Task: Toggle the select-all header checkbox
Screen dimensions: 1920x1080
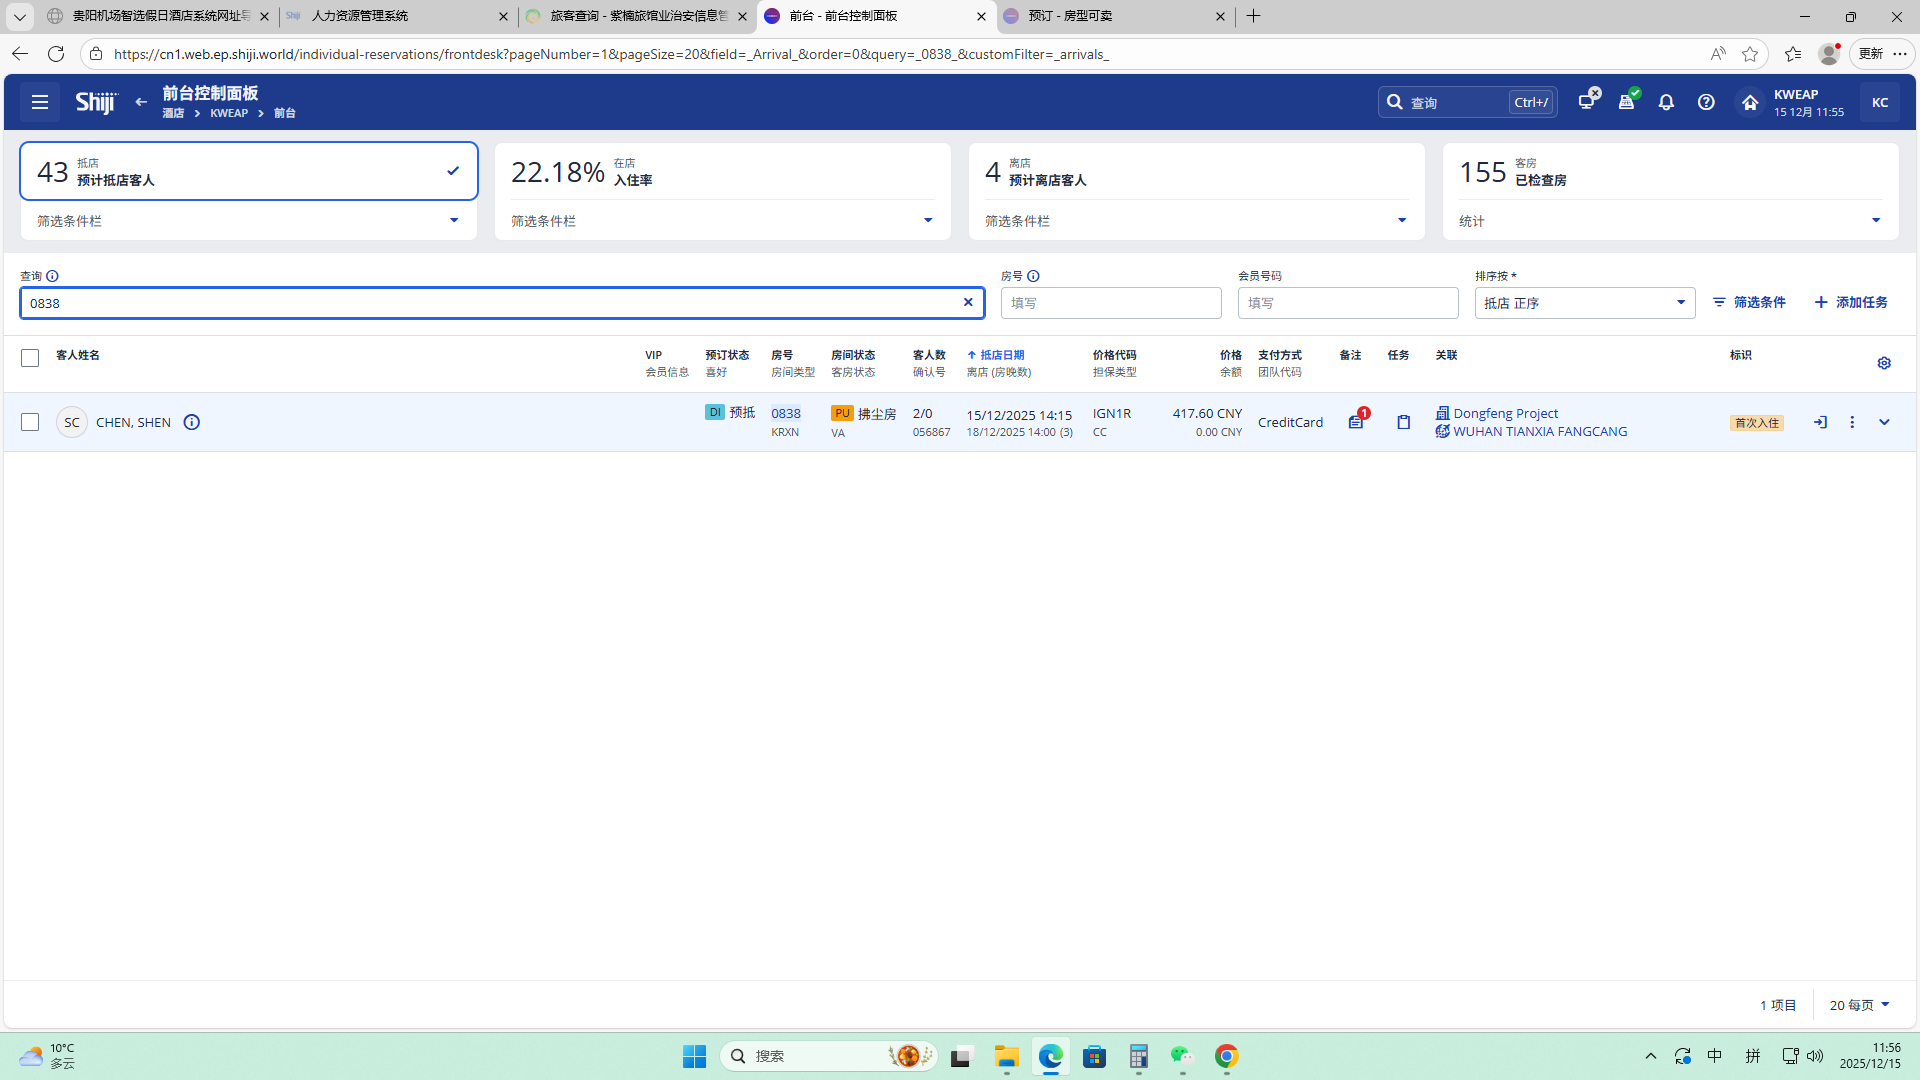Action: (x=30, y=358)
